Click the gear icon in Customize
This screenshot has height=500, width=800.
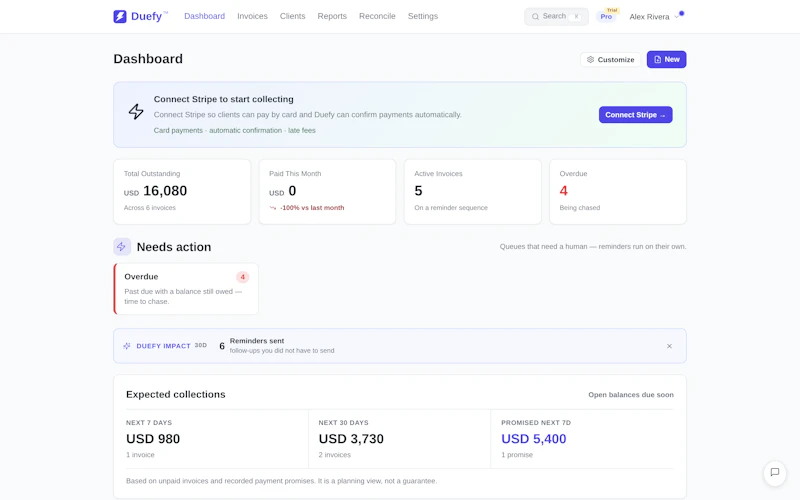click(x=590, y=60)
